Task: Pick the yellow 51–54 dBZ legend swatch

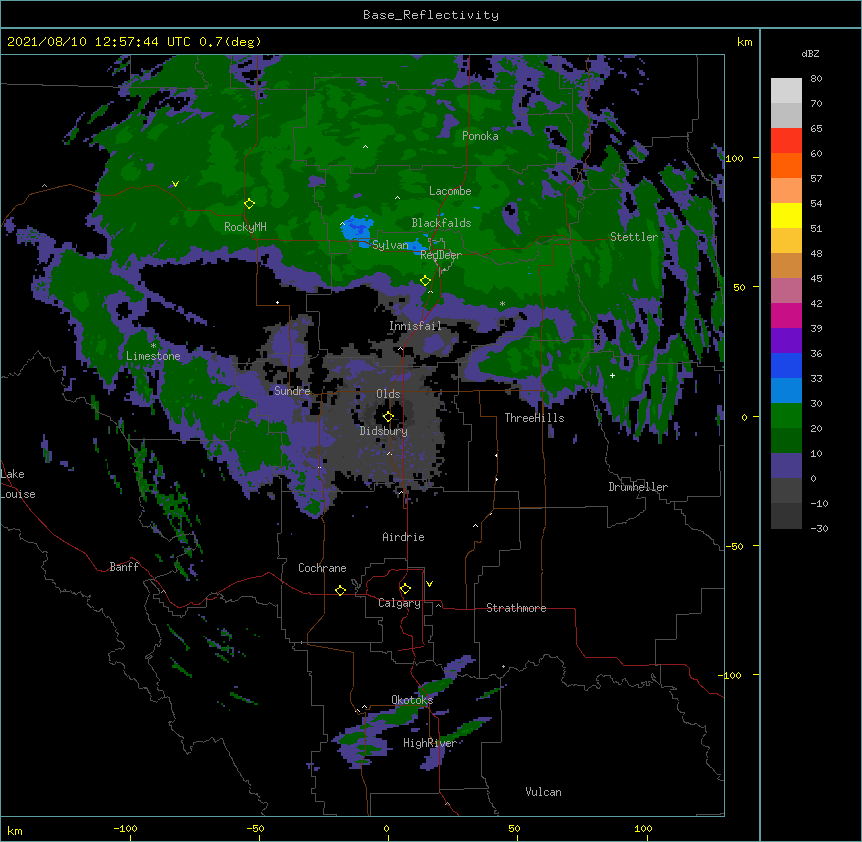Action: click(786, 215)
